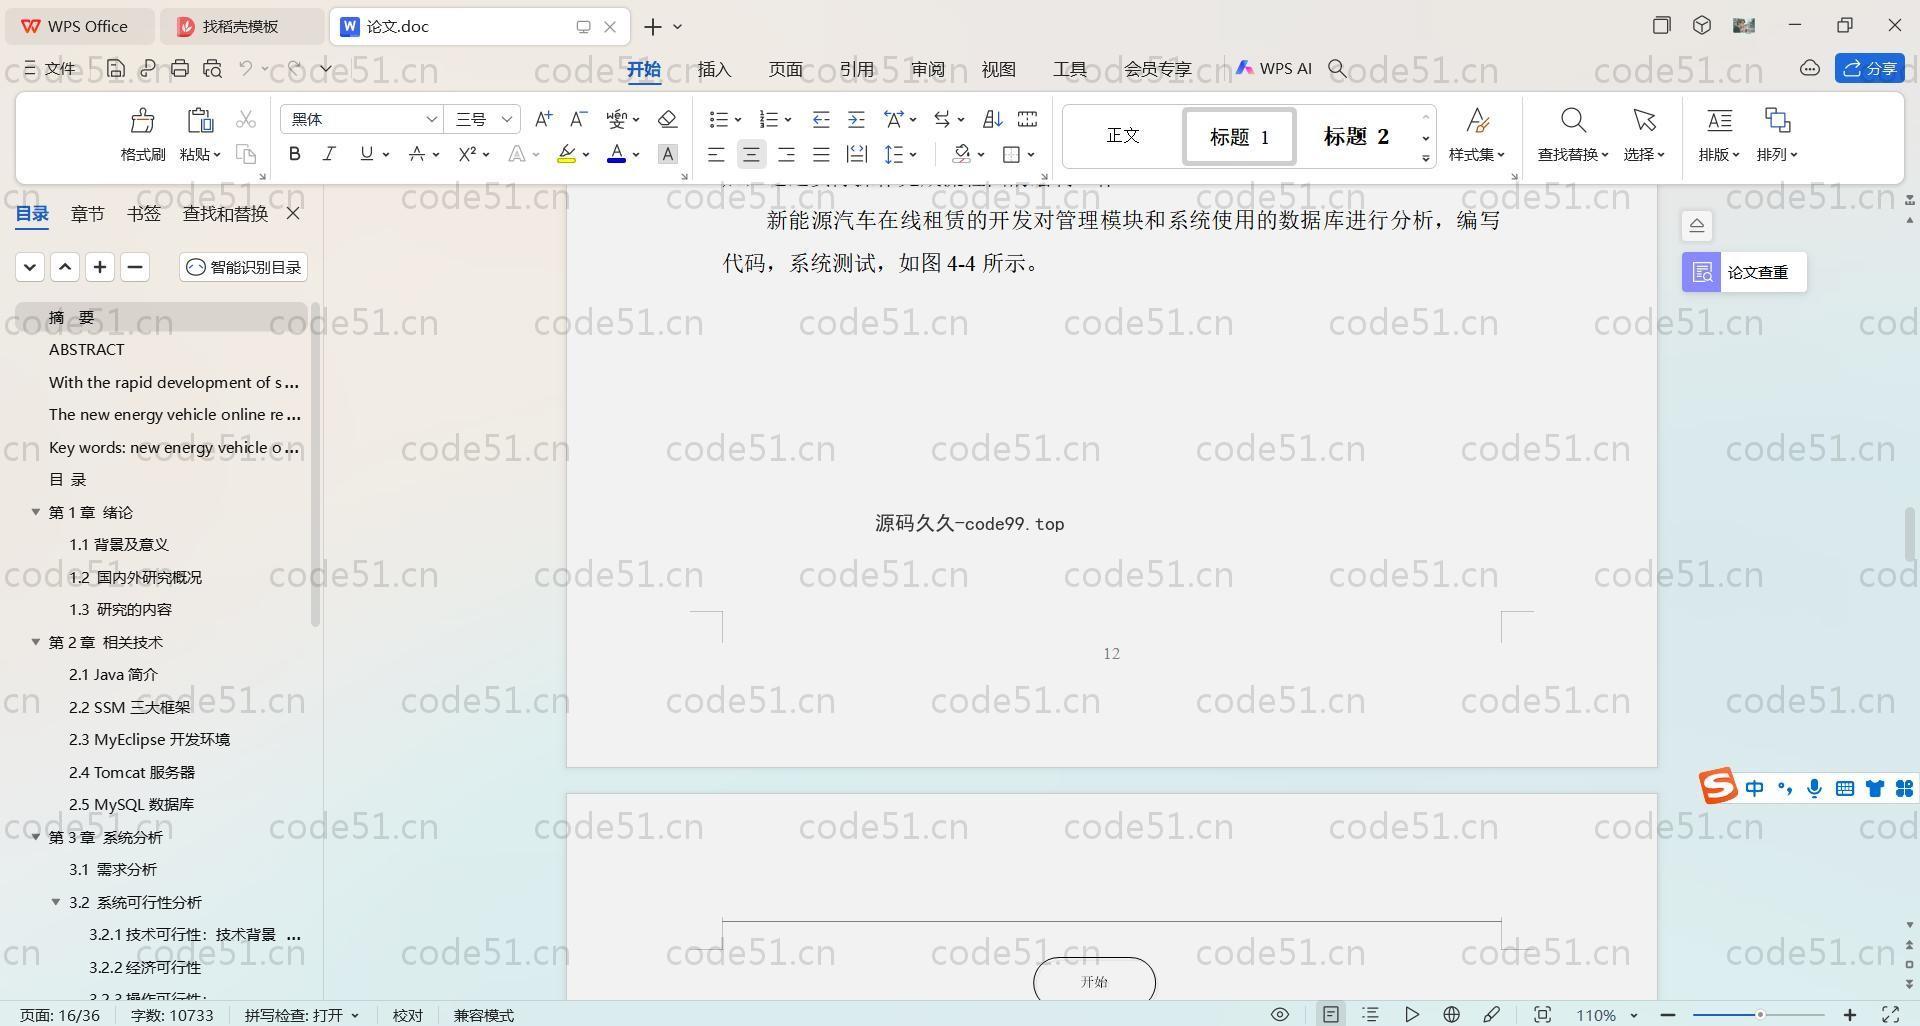The width and height of the screenshot is (1920, 1026).
Task: Click the font color A swatch
Action: (617, 154)
